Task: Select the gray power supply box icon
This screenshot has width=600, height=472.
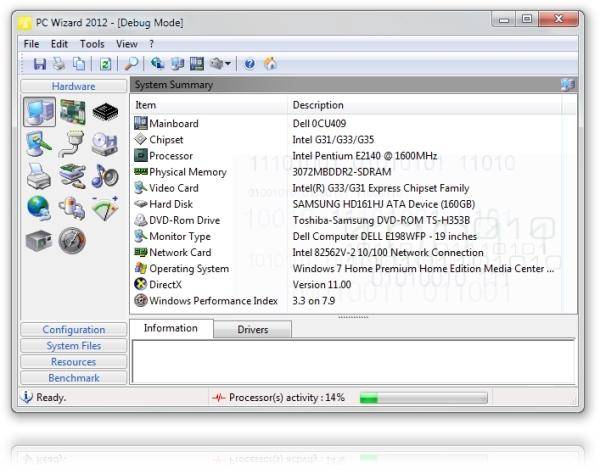Action: point(39,241)
